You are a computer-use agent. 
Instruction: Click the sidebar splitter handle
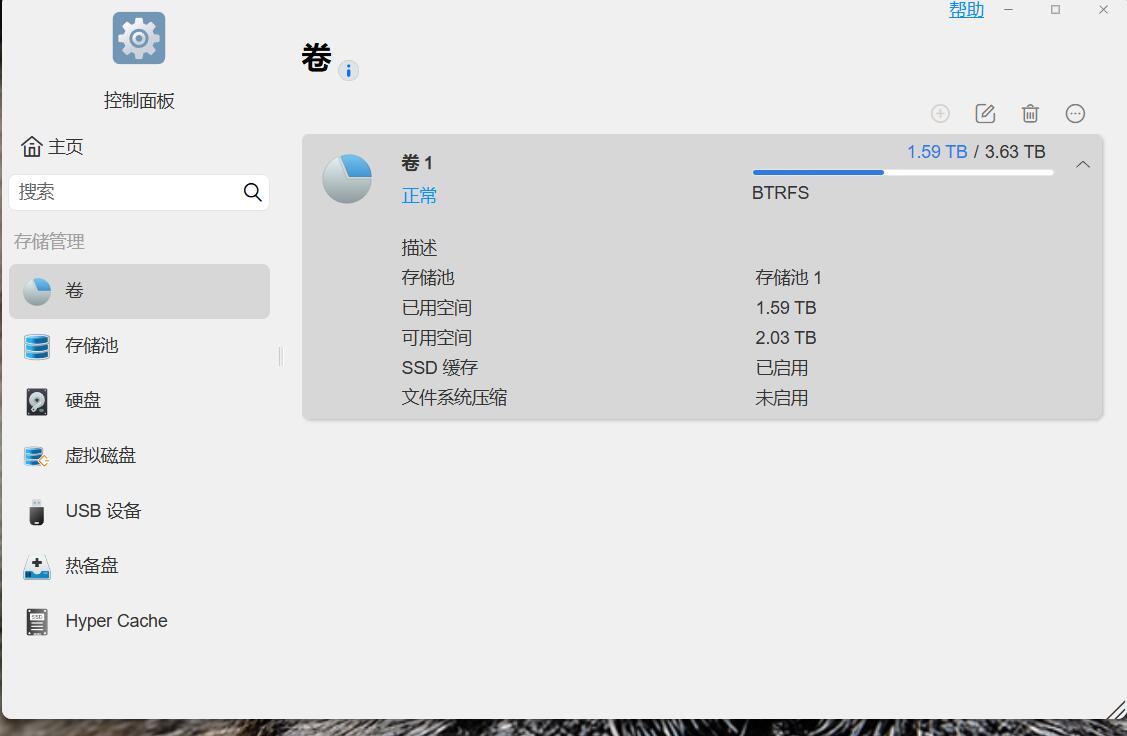(280, 356)
